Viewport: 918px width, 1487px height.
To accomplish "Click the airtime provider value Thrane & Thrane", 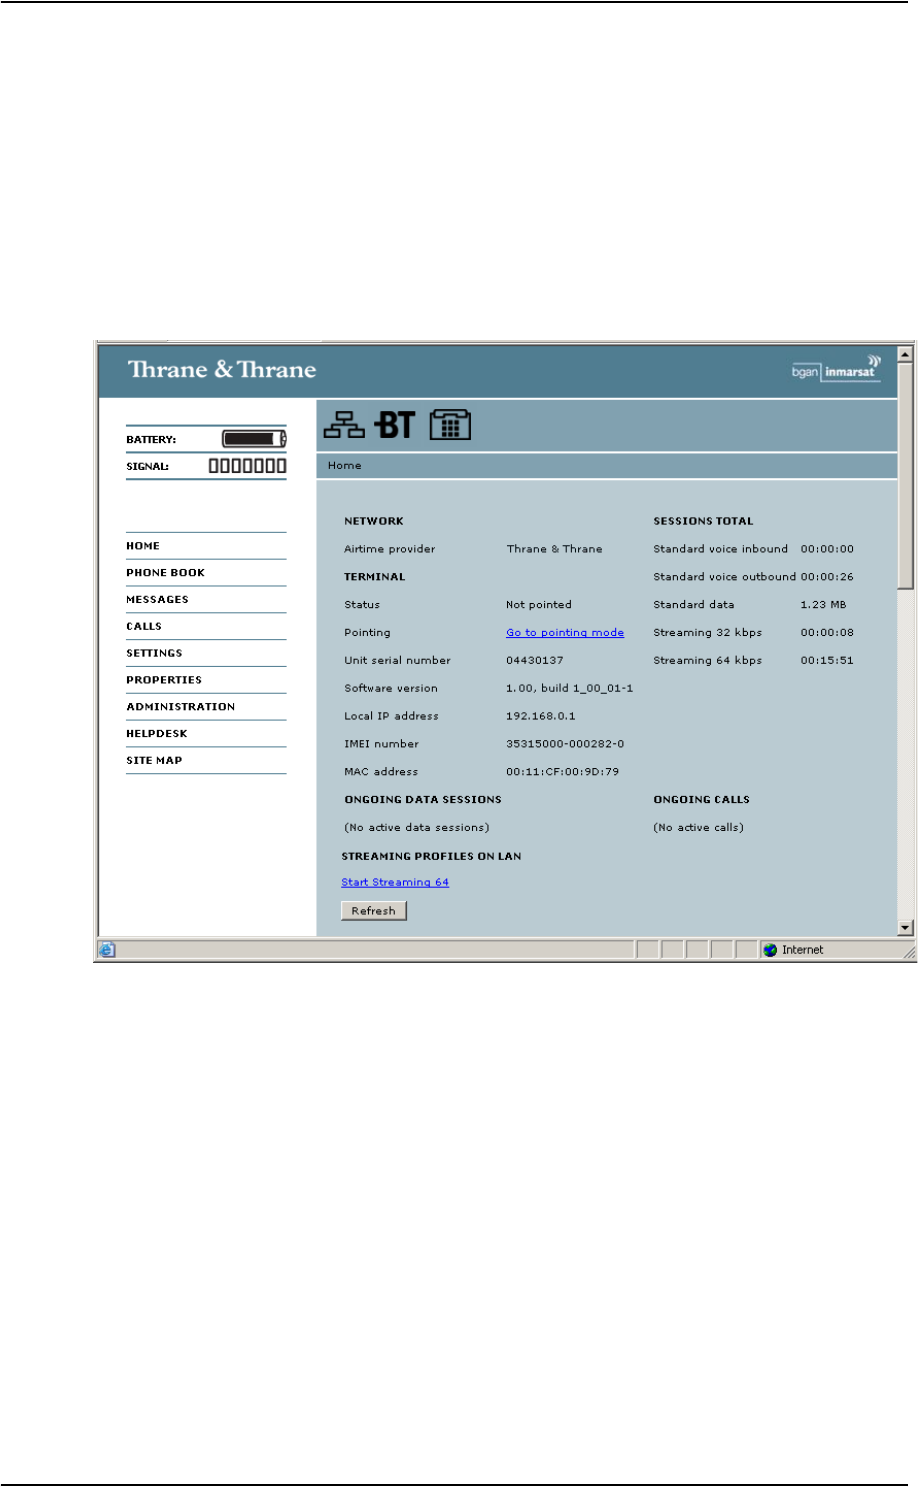I will pos(555,549).
